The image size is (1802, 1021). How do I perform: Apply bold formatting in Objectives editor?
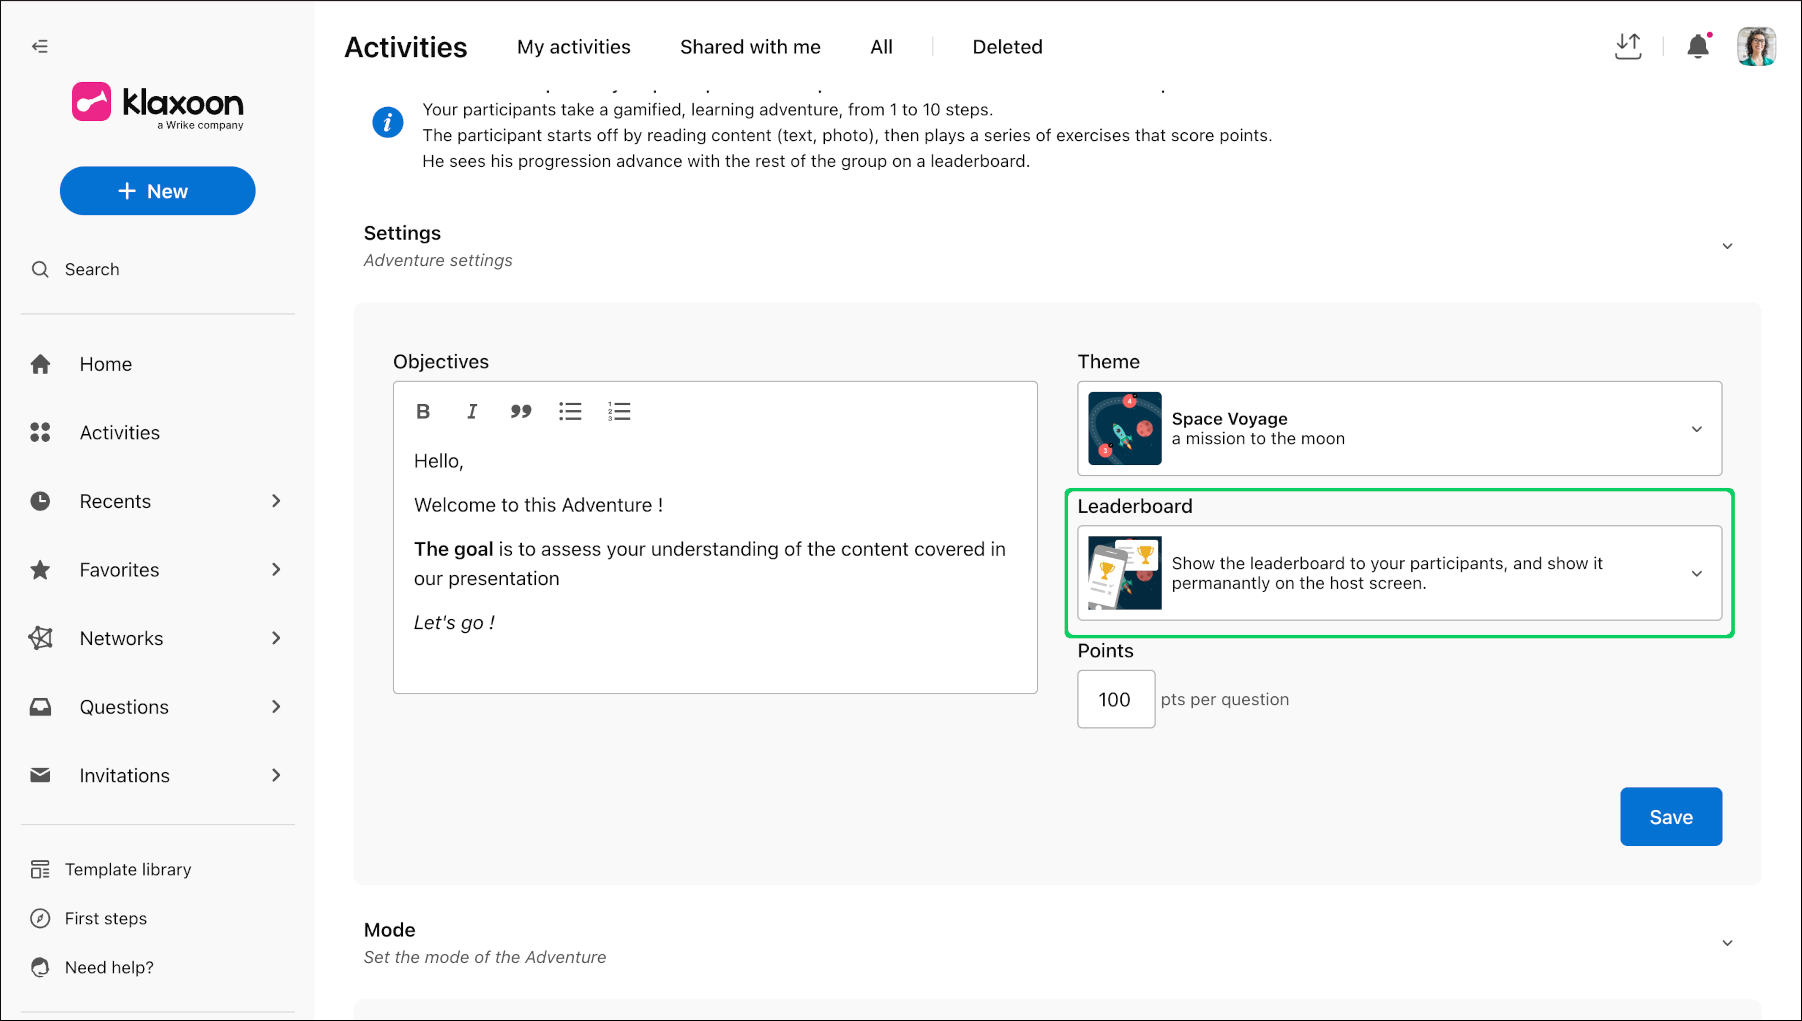423,411
